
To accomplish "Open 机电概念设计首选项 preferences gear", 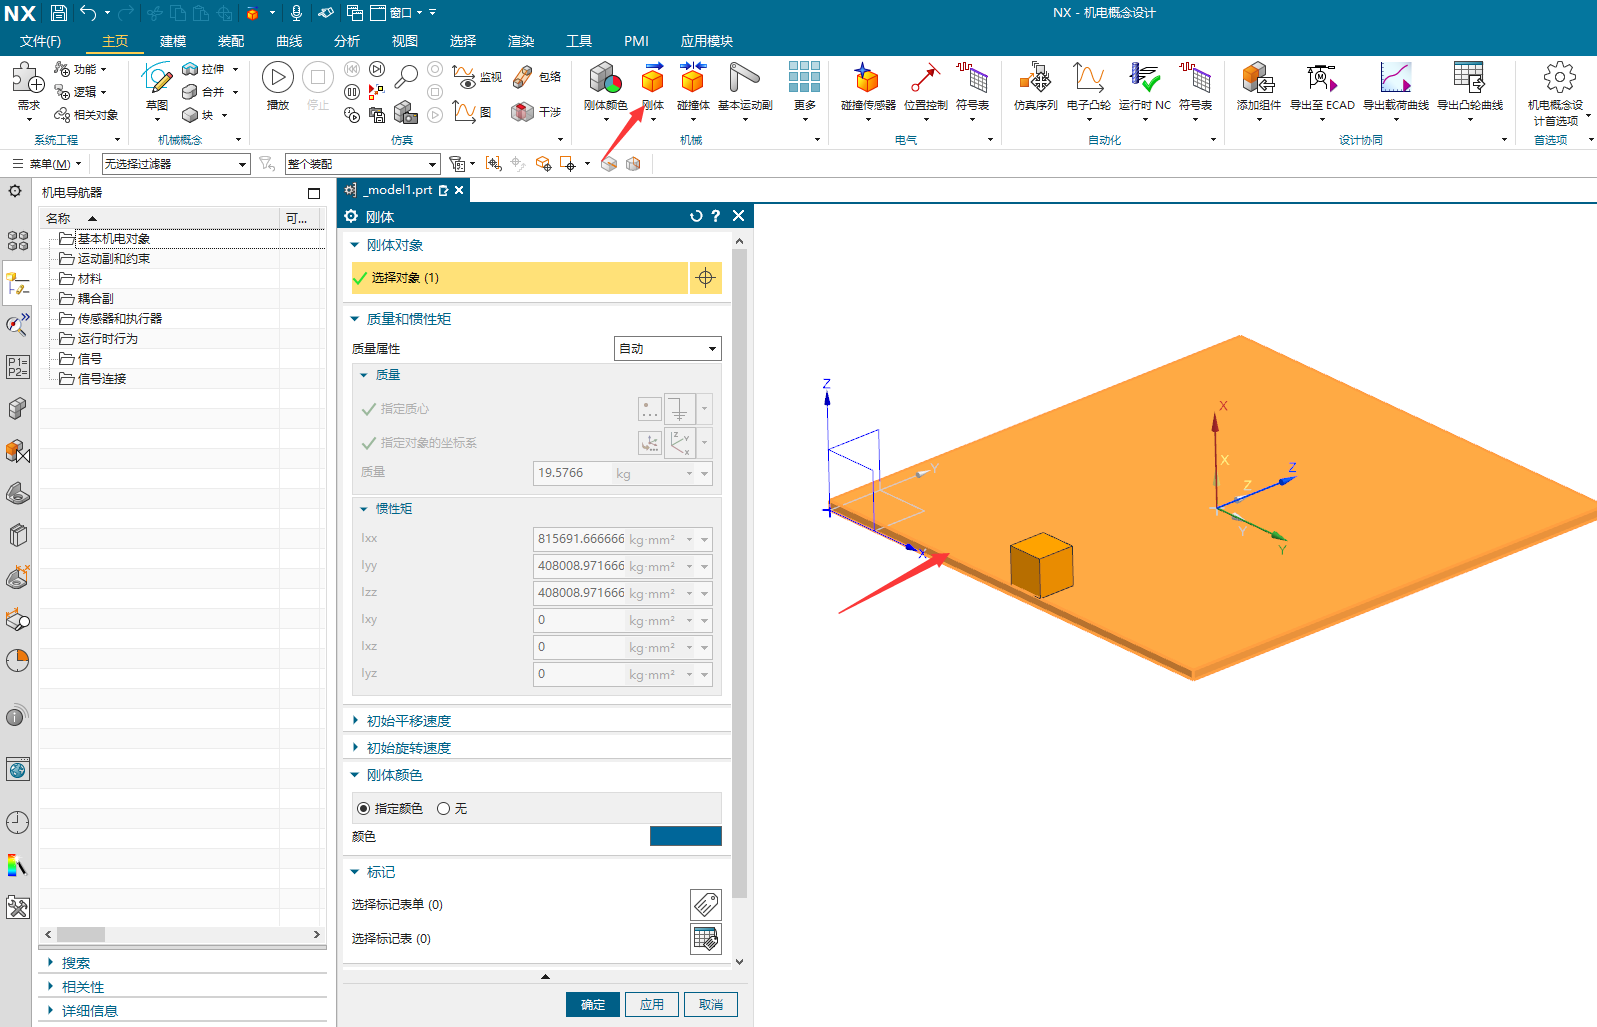I will coord(1558,78).
